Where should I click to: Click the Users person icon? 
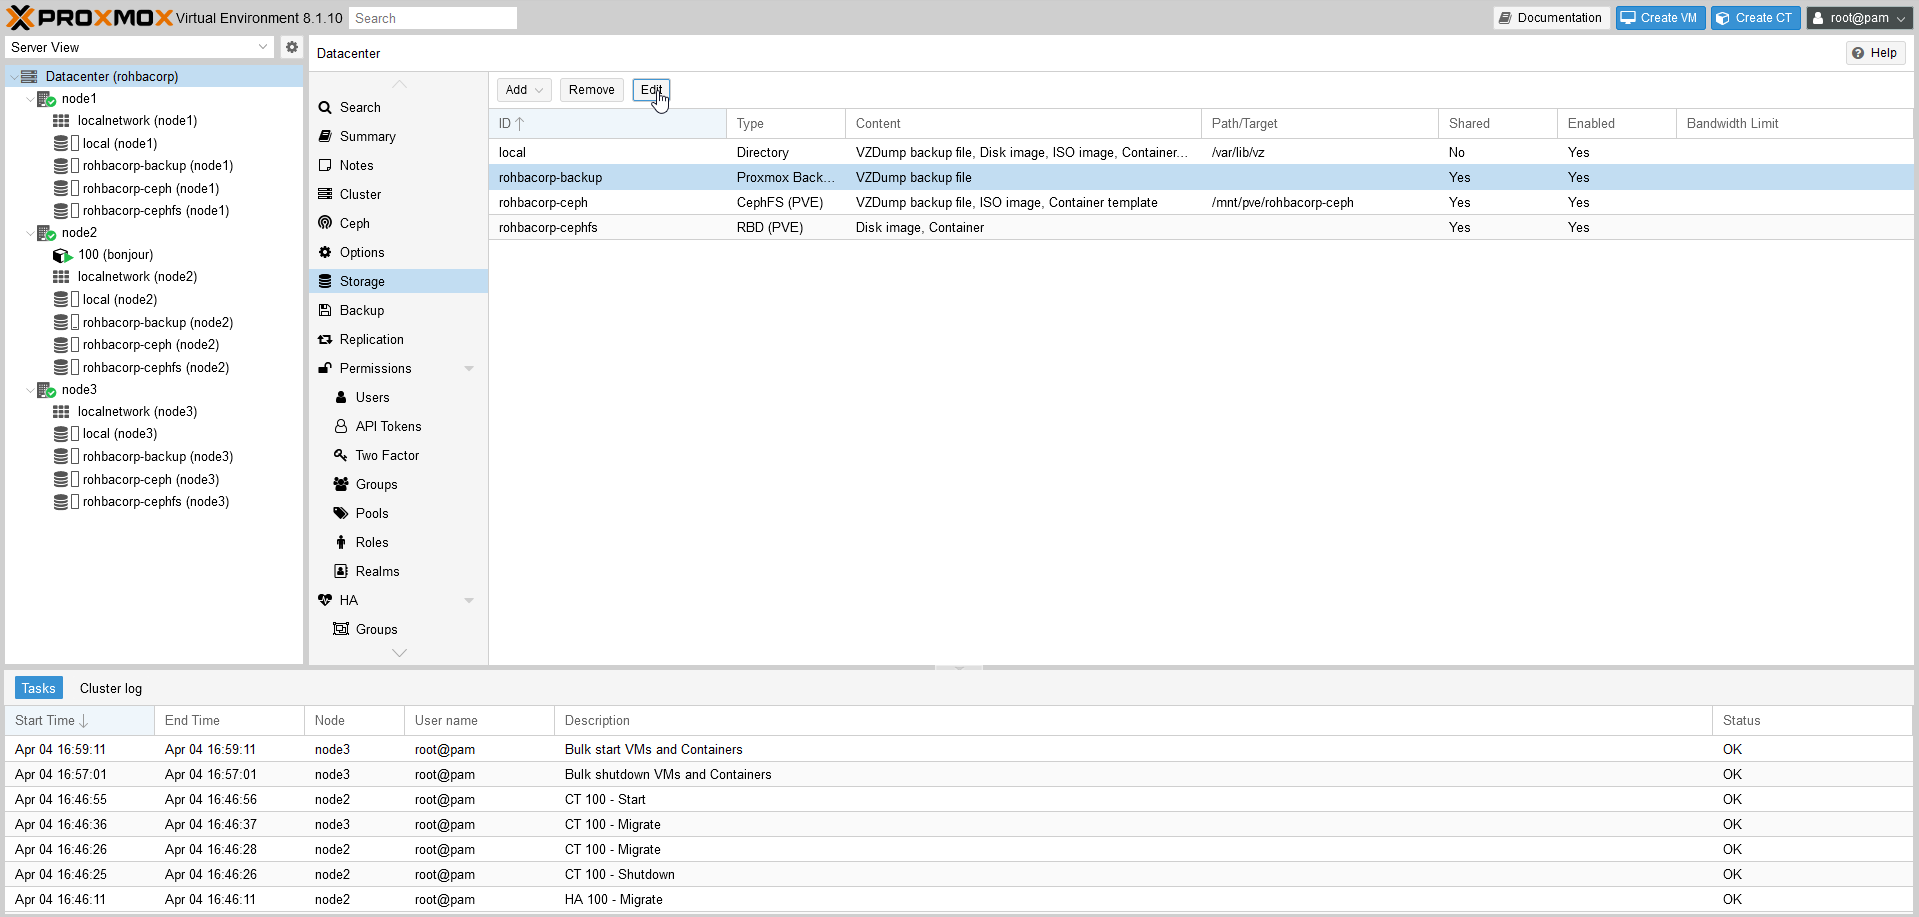click(x=341, y=398)
